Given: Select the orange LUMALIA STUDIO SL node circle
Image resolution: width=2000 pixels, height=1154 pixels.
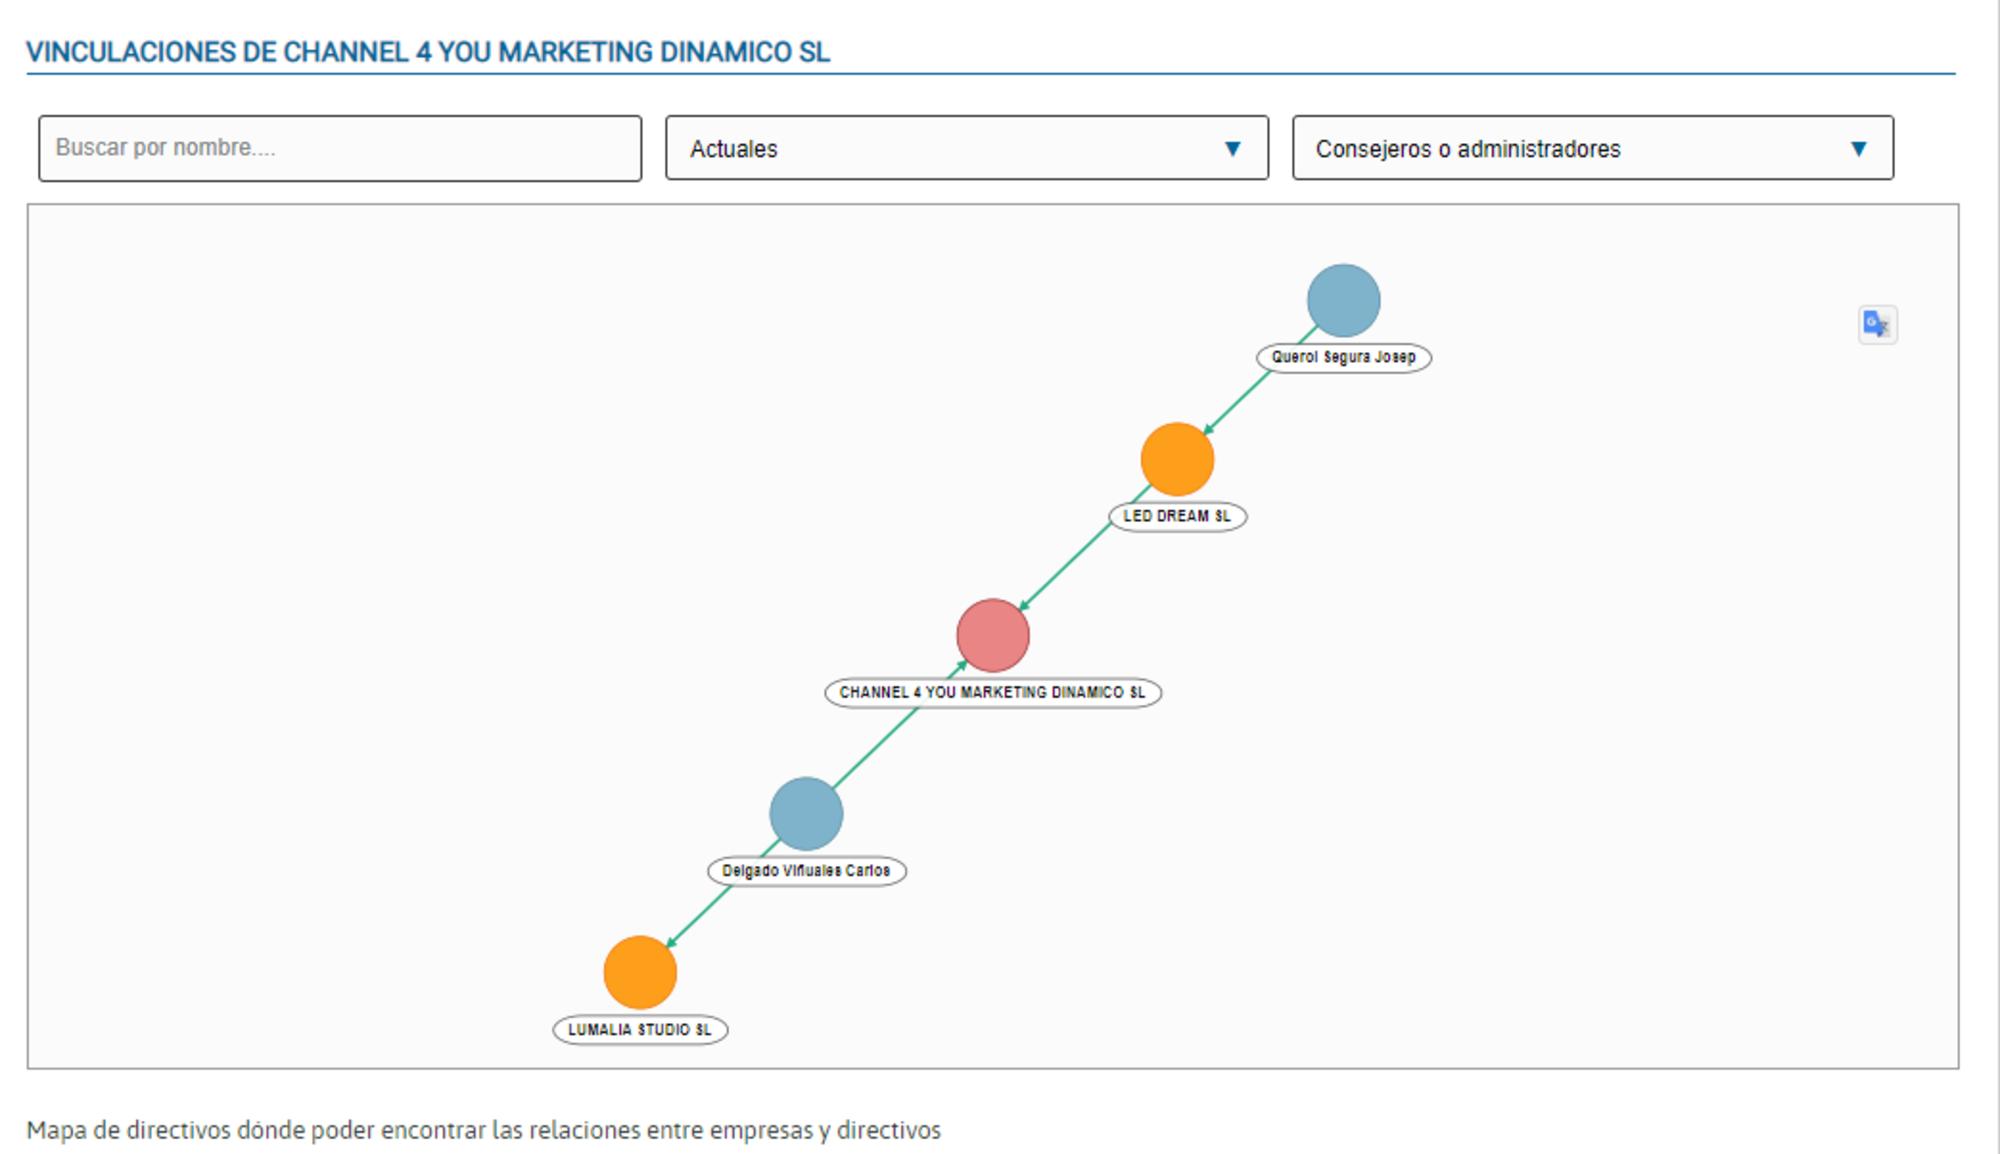Looking at the screenshot, I should [640, 972].
